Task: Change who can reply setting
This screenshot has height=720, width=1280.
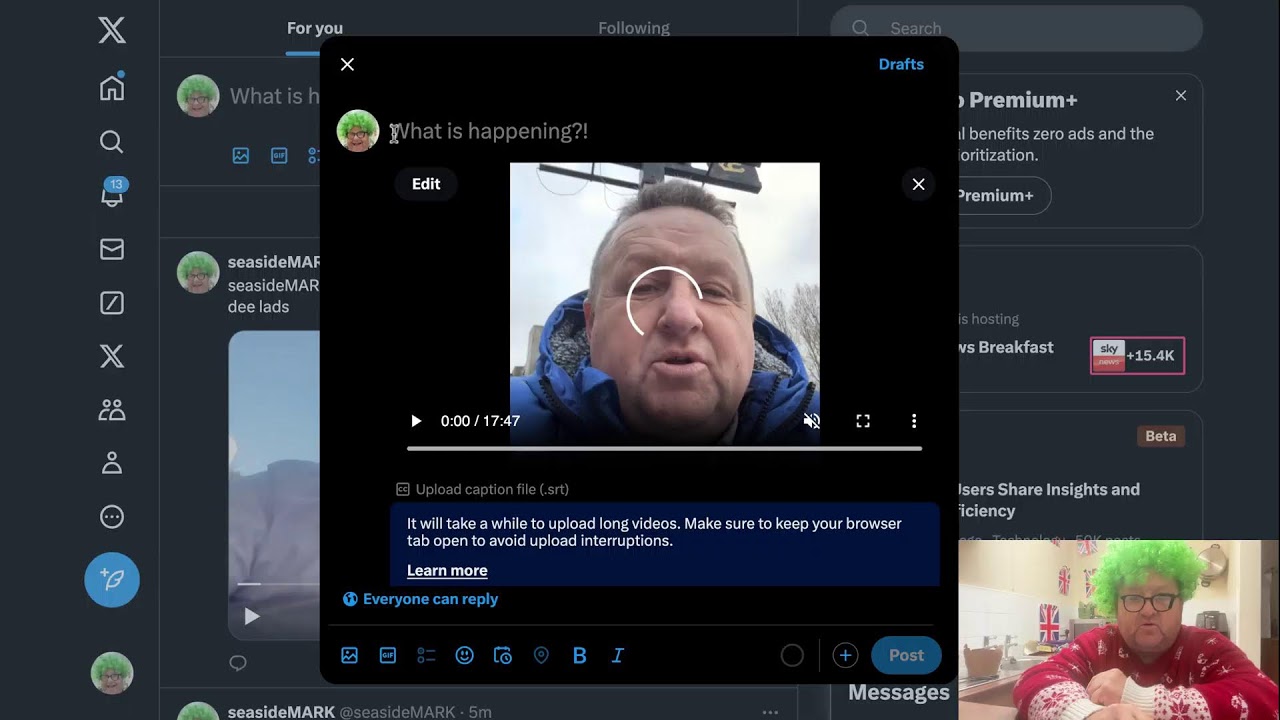Action: point(420,599)
